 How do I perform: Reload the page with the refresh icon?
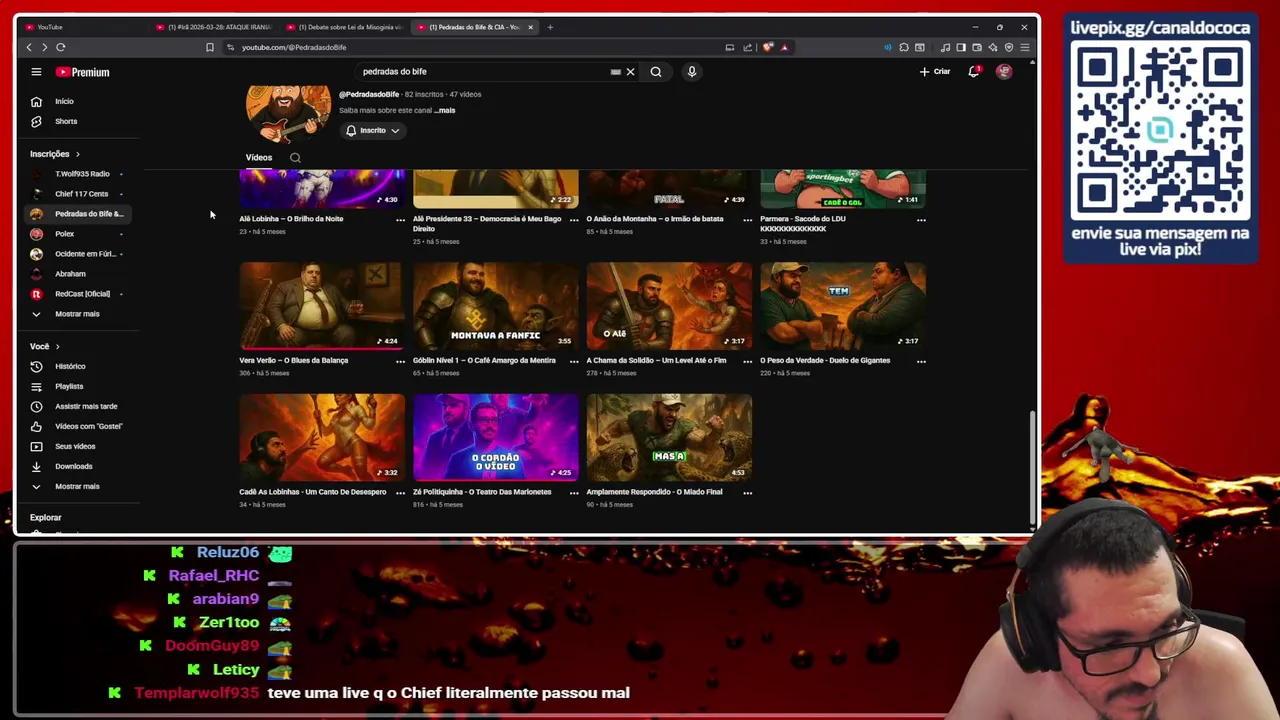[x=60, y=47]
